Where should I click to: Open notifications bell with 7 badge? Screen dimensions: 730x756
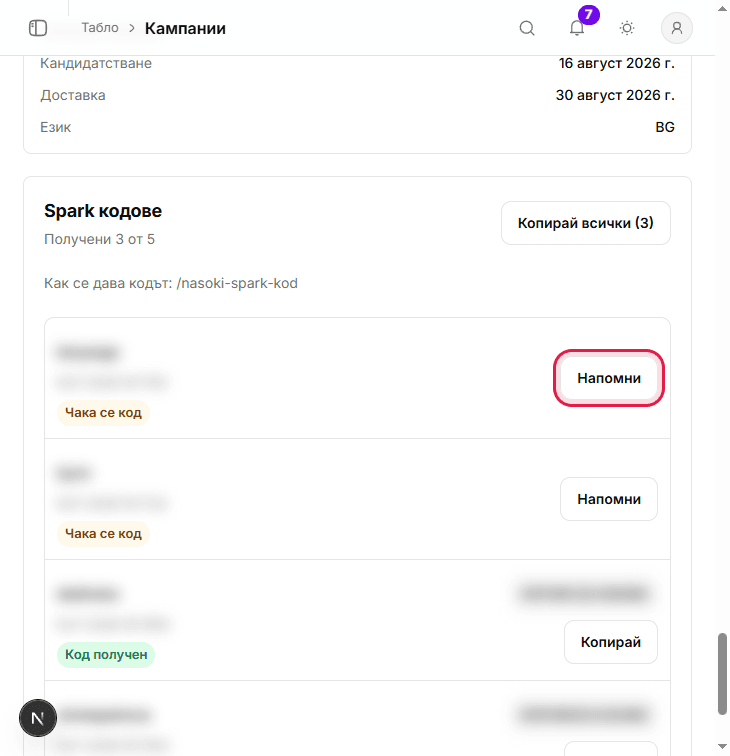577,28
